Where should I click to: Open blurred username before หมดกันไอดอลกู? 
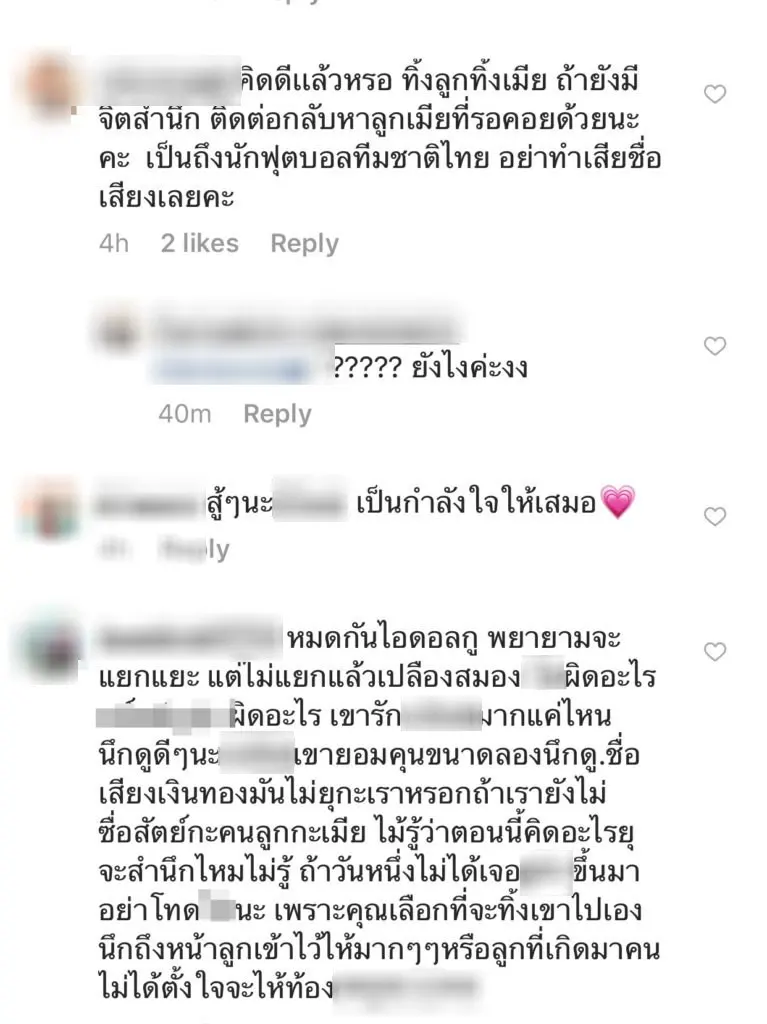(189, 637)
